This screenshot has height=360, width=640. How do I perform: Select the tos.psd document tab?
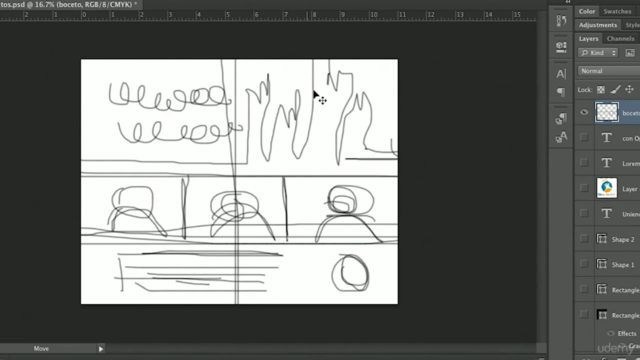[69, 4]
